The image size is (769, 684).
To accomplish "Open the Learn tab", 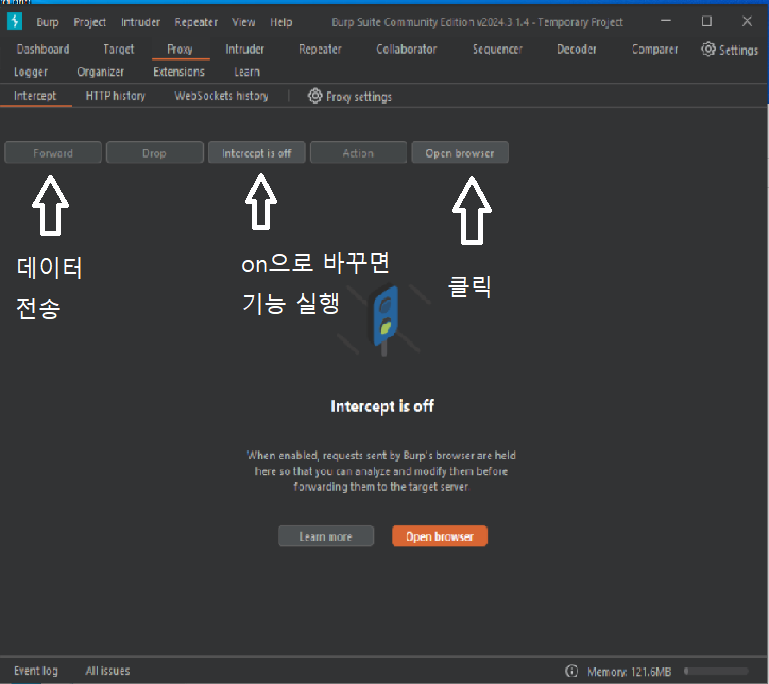I will pos(247,72).
